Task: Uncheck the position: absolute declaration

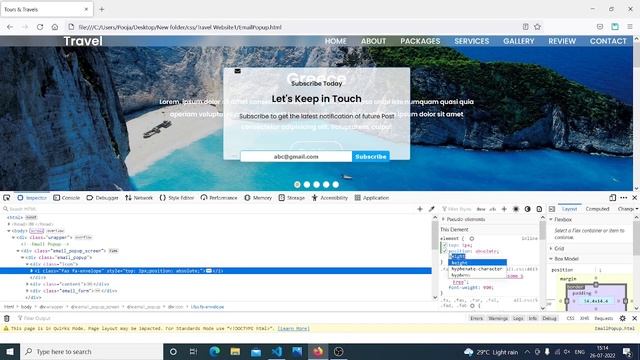Action: click(444, 251)
